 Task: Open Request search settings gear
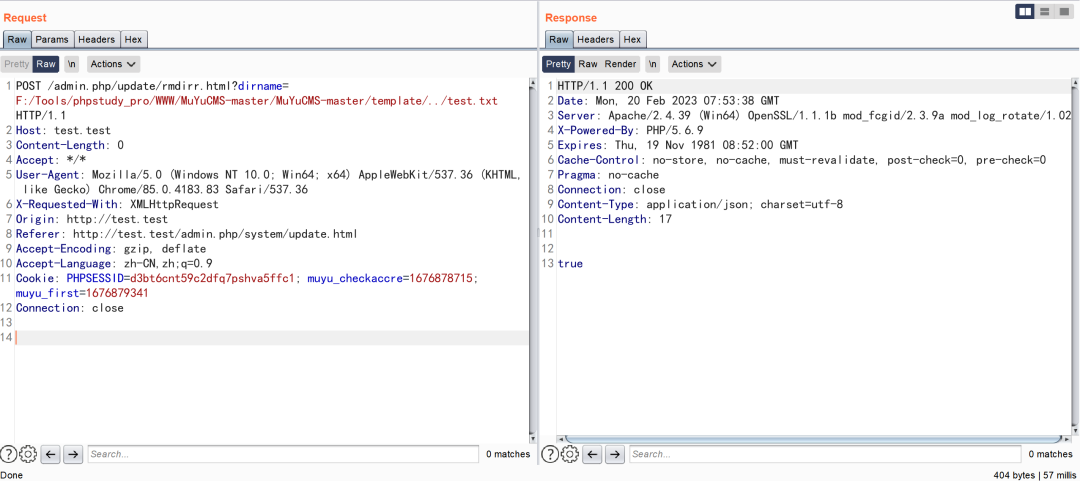coord(28,454)
